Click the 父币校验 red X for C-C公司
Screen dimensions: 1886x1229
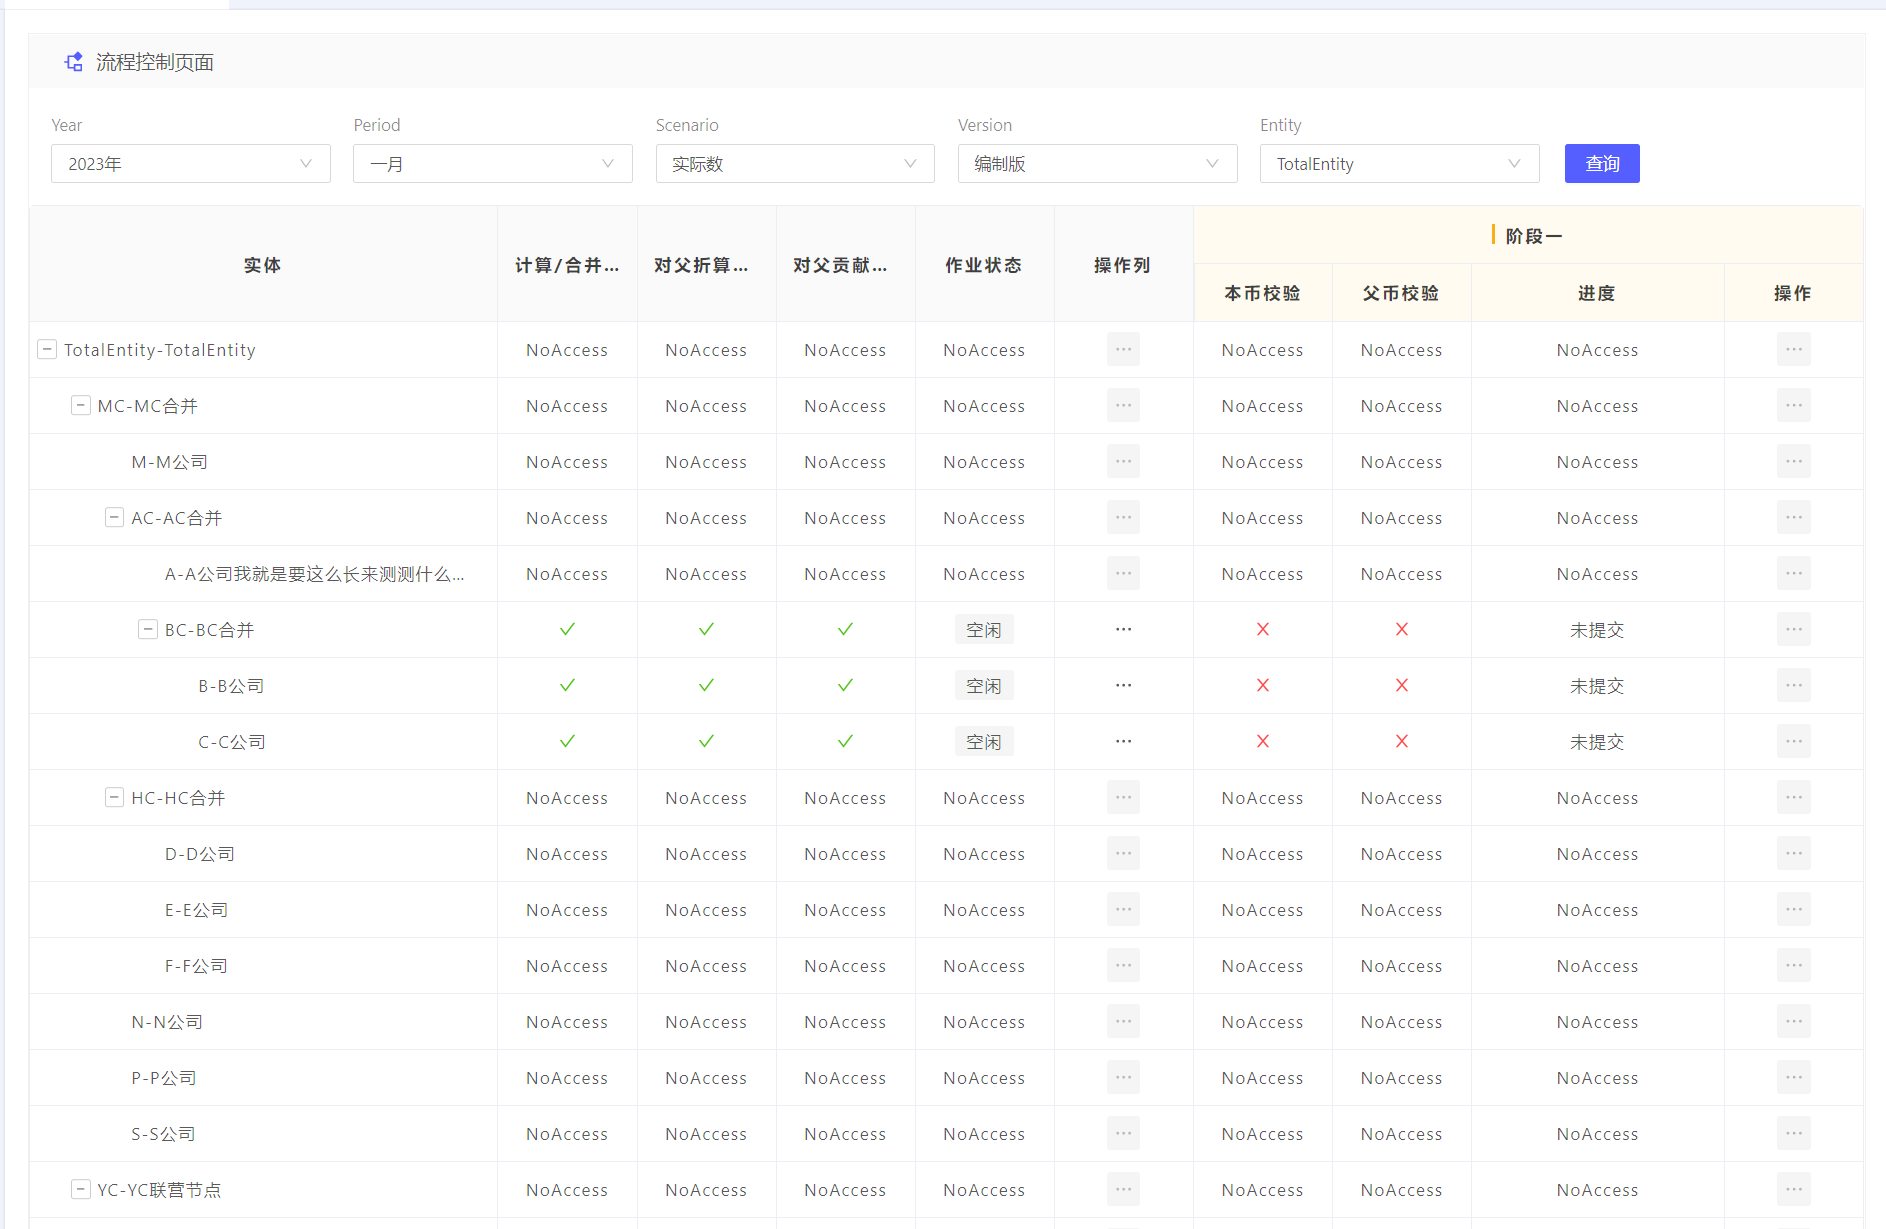coord(1401,742)
